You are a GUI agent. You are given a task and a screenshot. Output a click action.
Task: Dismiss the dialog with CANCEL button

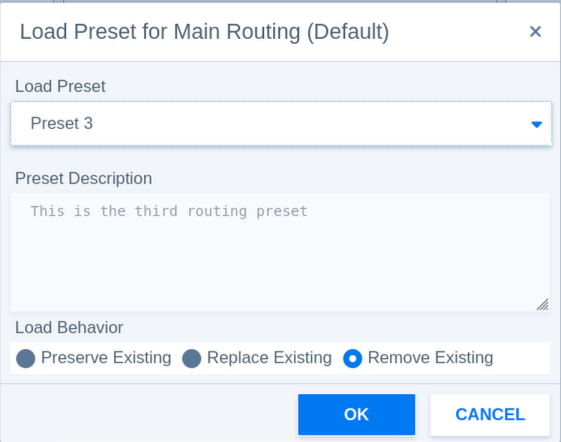[x=490, y=414]
